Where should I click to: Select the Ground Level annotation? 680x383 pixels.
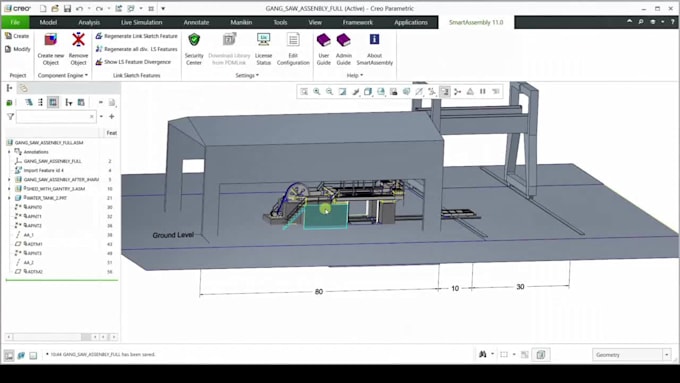tap(173, 235)
